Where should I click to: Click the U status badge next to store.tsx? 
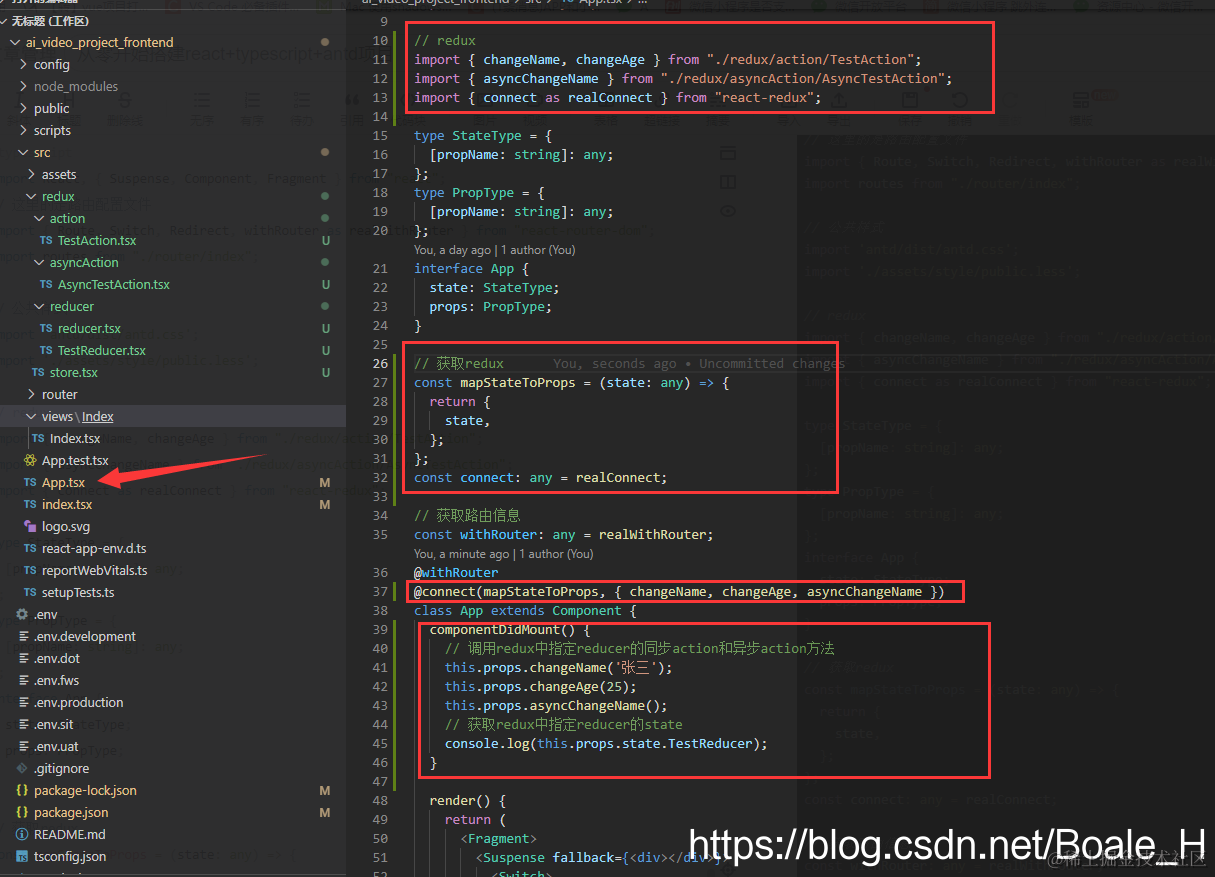pos(325,373)
